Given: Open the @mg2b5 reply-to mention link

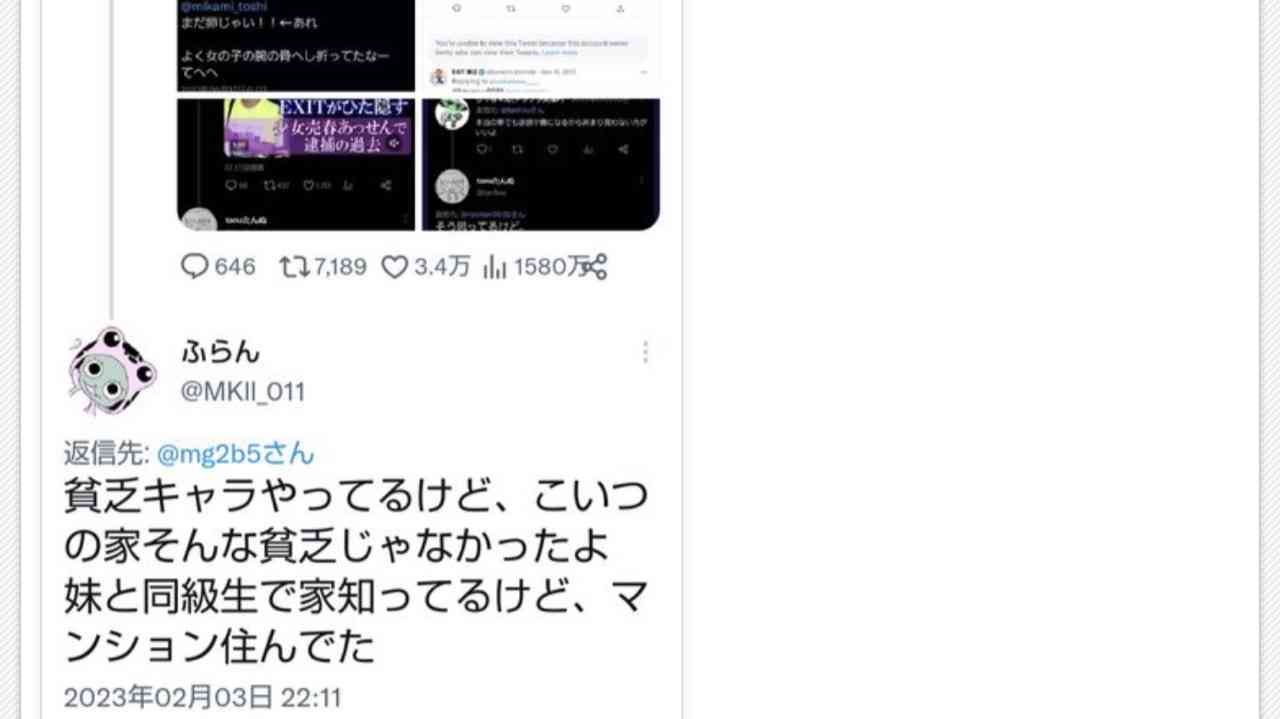Looking at the screenshot, I should click(235, 454).
